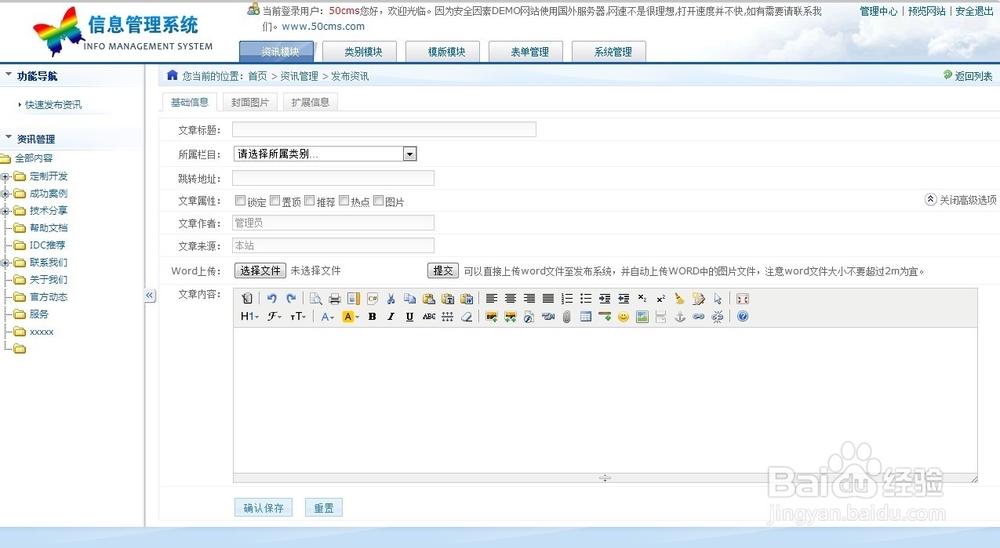Click the 安全退出 logout link
This screenshot has width=1000, height=548.
pyautogui.click(x=974, y=11)
